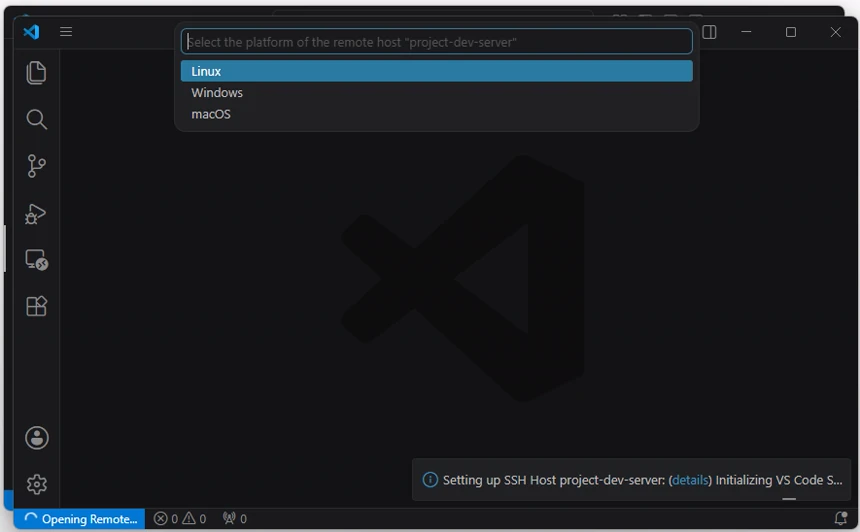Select macOS as the remote platform

pyautogui.click(x=437, y=114)
